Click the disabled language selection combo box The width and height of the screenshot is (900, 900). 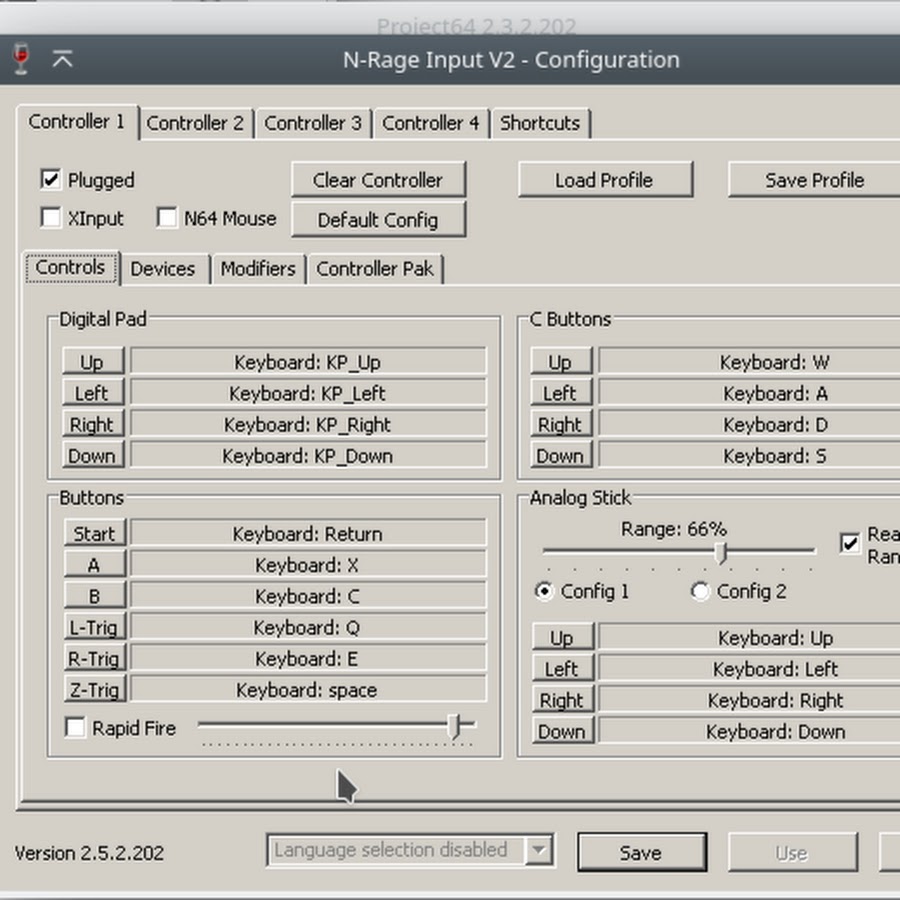pyautogui.click(x=410, y=850)
